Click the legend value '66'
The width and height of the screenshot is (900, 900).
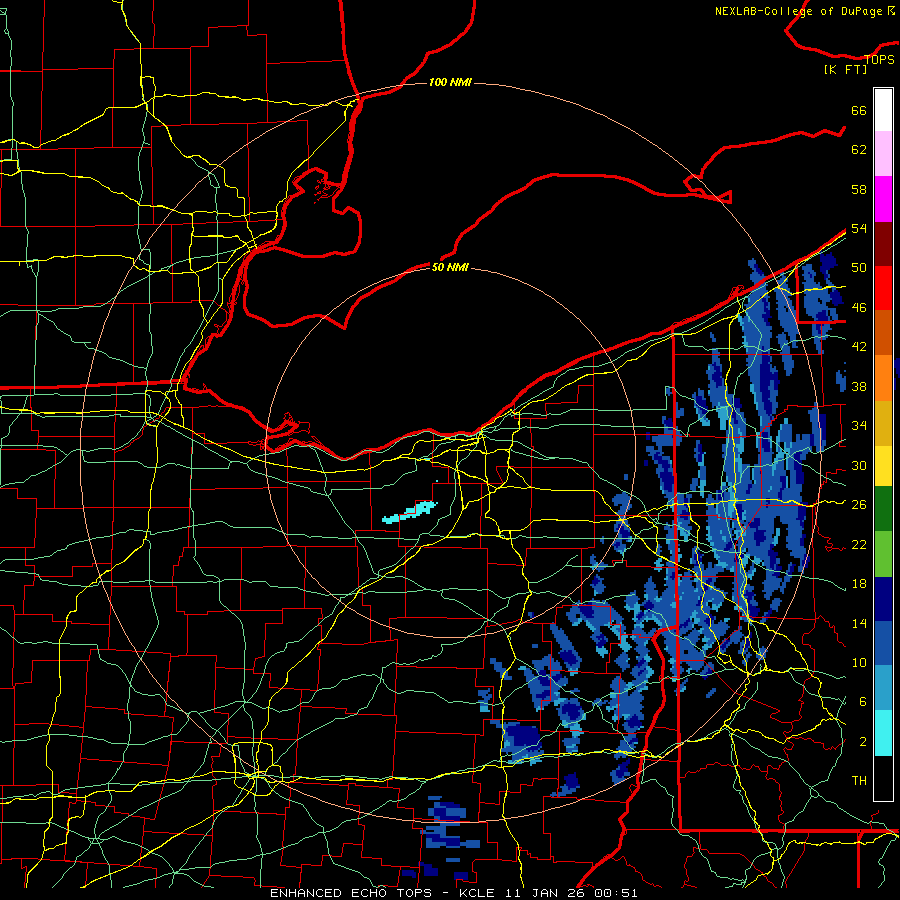coord(859,110)
